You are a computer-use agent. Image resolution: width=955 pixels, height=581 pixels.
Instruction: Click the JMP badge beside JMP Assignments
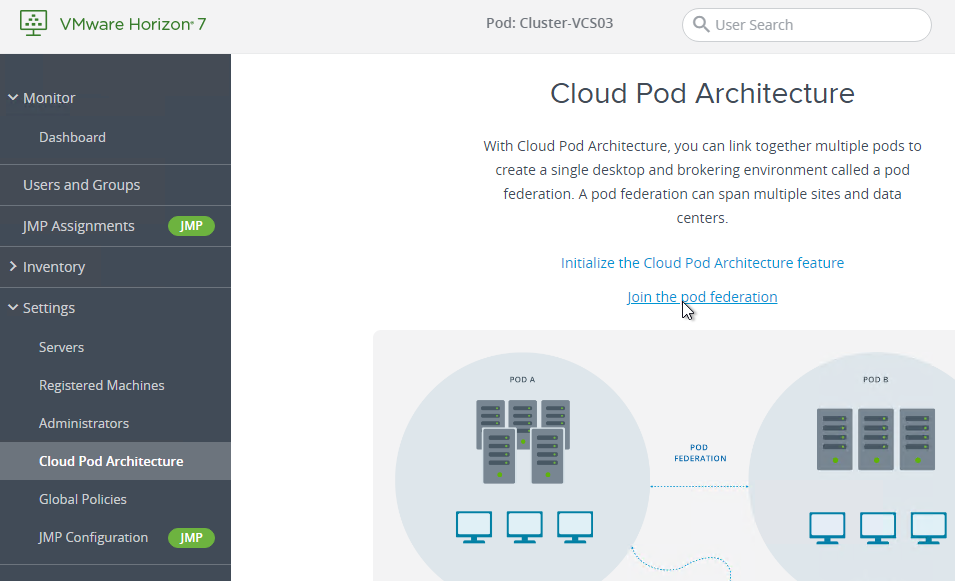191,226
